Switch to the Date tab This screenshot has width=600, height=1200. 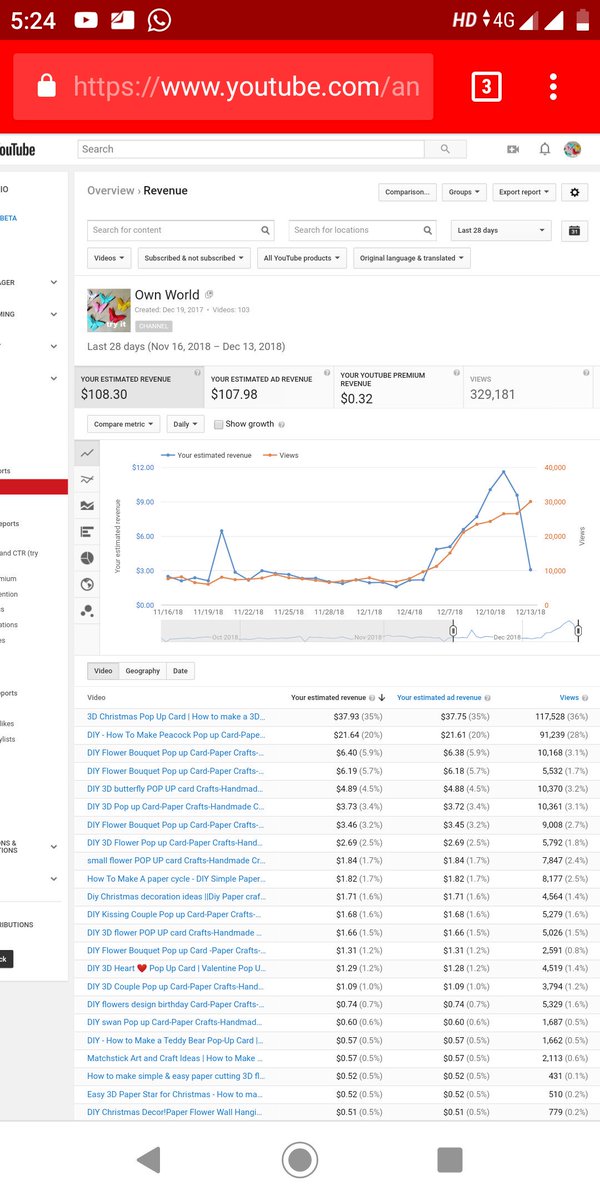point(180,671)
